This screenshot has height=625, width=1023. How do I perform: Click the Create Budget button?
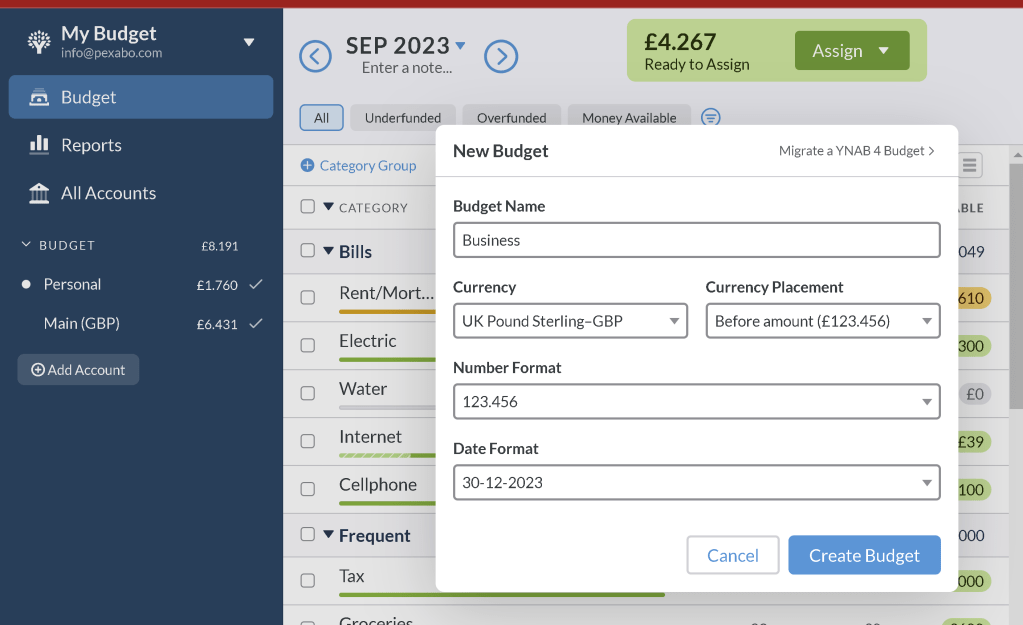tap(864, 555)
